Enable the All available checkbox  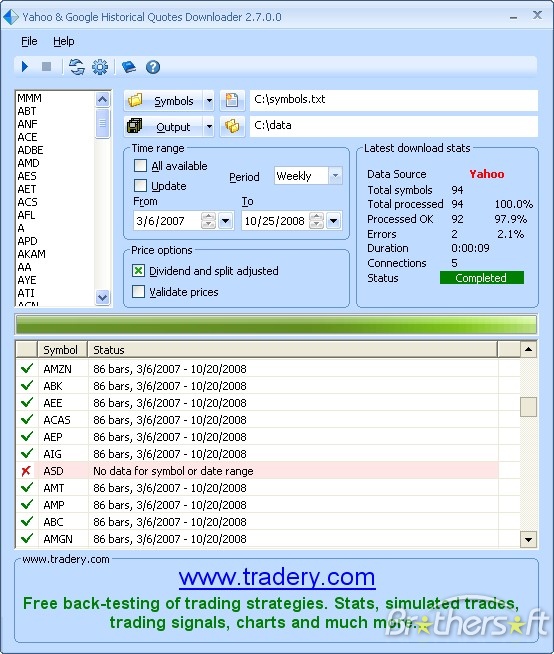[x=140, y=166]
